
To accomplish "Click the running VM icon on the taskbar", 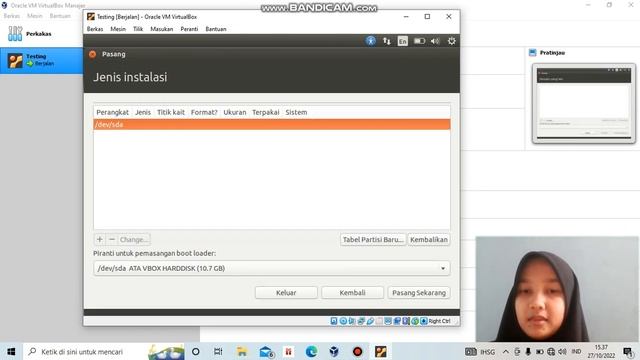I will pos(380,351).
